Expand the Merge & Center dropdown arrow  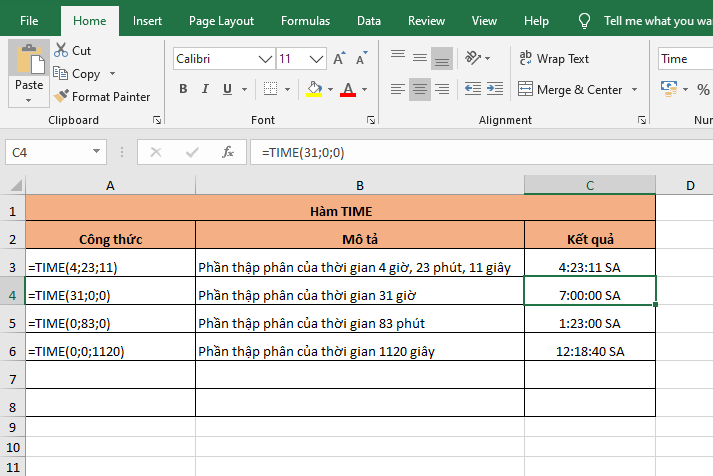[632, 89]
